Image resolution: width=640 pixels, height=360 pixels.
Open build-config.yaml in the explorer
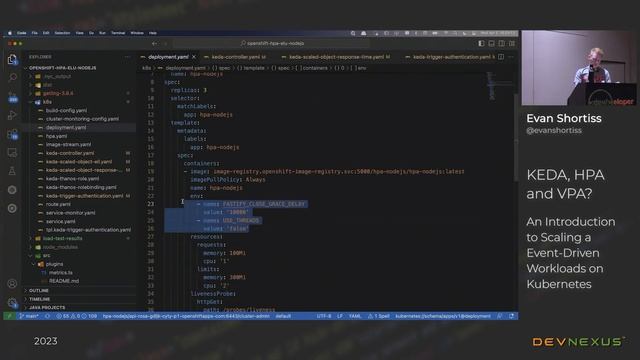67,111
